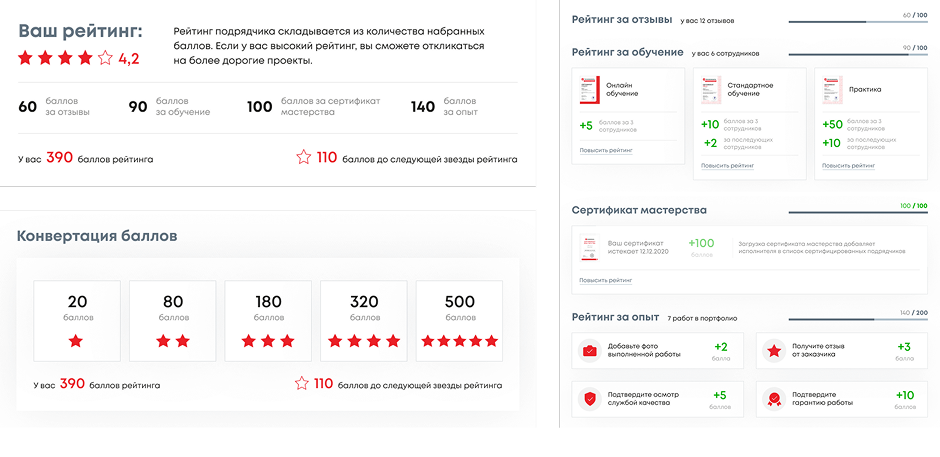Click the empty fifth star in Ваш рейтинг

pyautogui.click(x=105, y=58)
